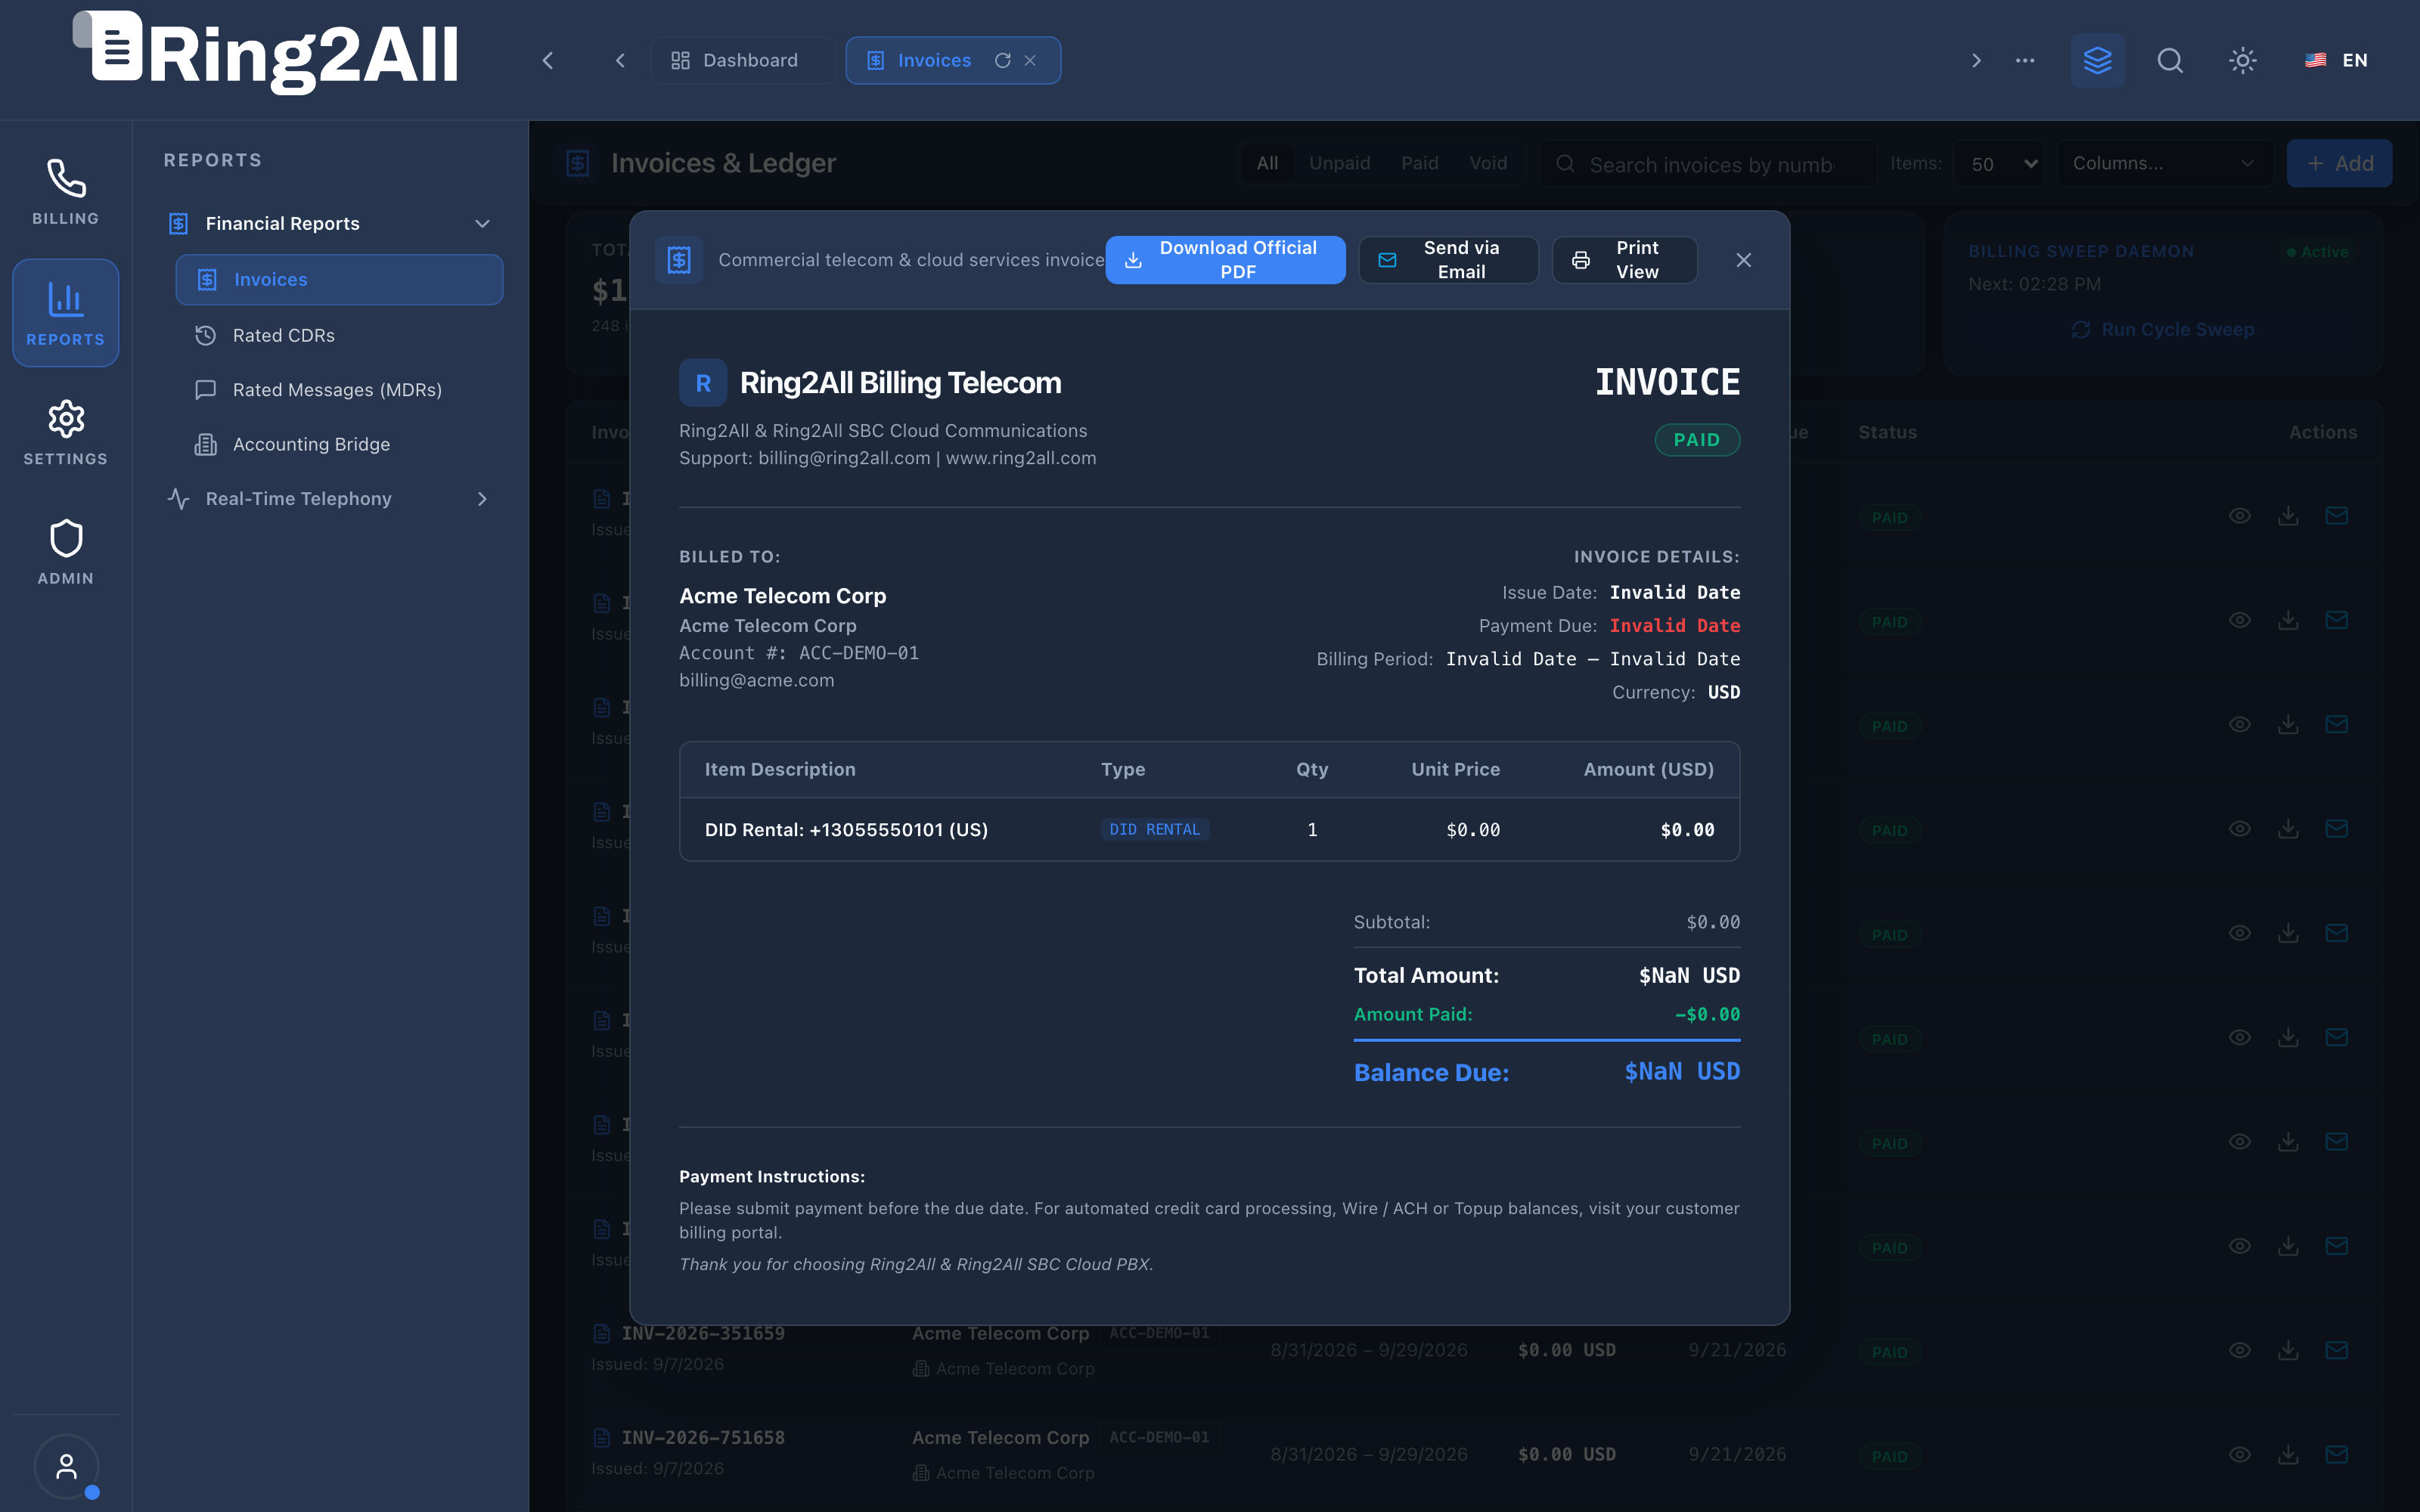Email invoice INV-2026-751658

click(x=2336, y=1454)
